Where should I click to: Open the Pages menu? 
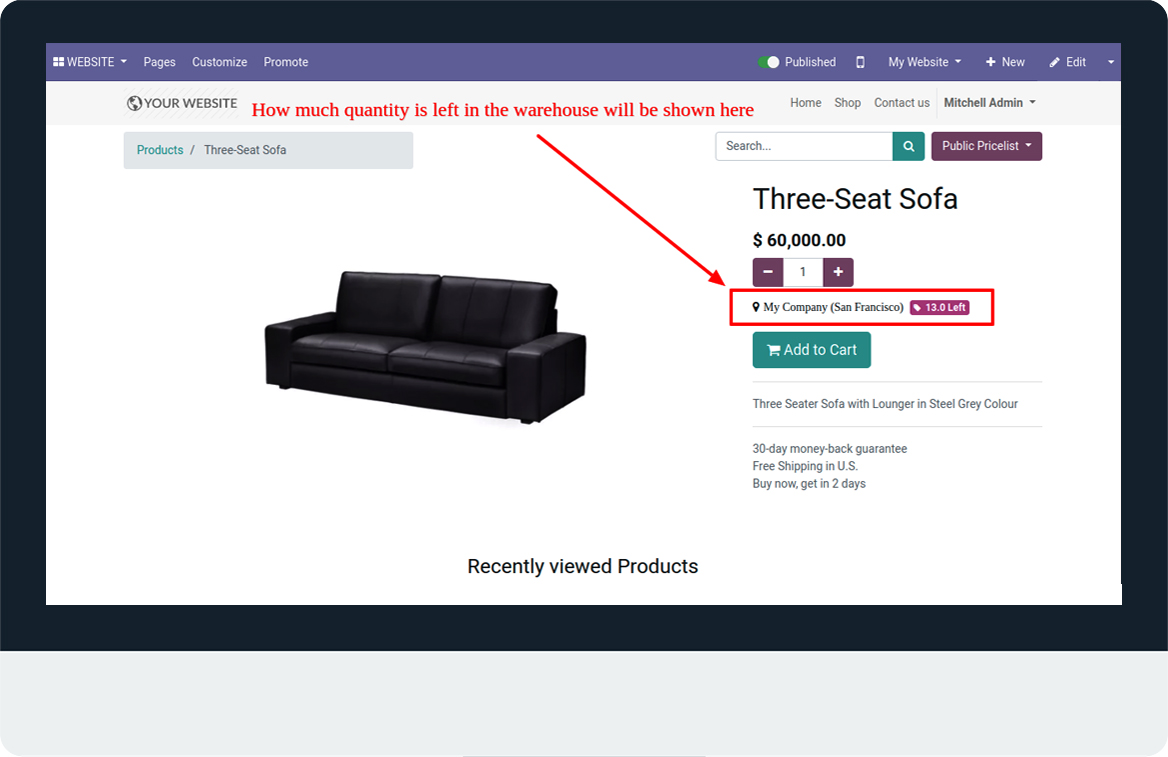(159, 62)
